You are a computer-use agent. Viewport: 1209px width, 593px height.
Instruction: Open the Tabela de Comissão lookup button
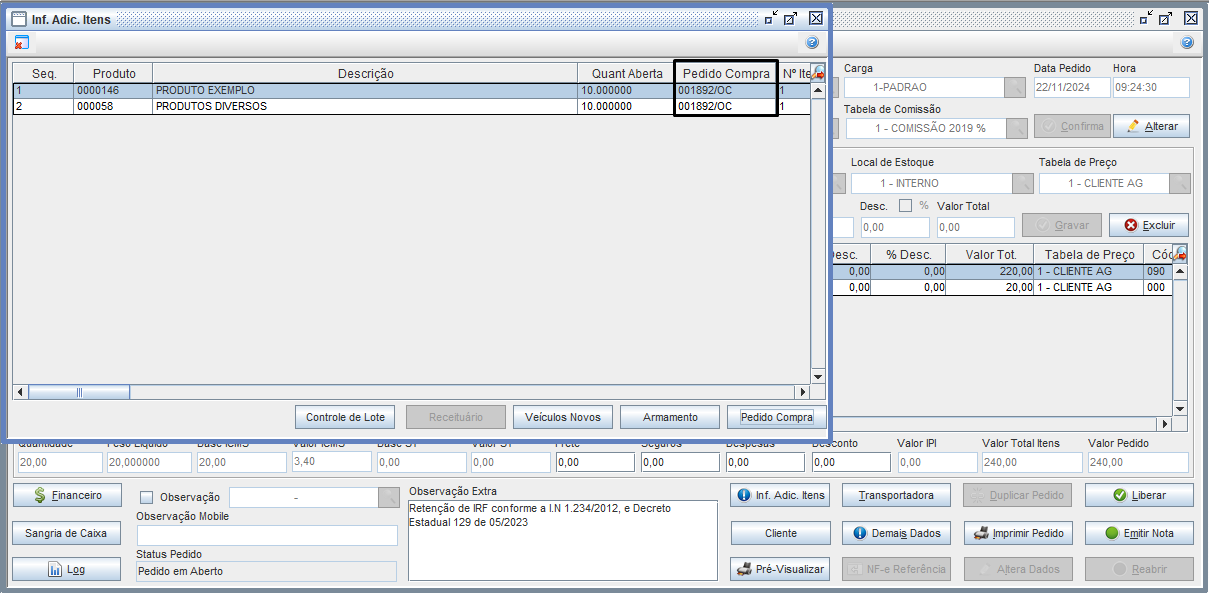[x=1016, y=128]
